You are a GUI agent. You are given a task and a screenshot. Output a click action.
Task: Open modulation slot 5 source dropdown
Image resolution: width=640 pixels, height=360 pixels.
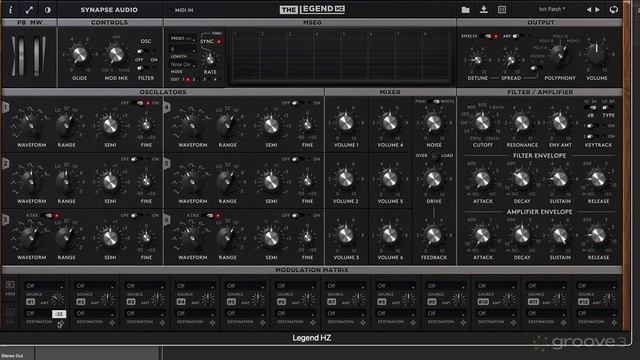coord(245,286)
